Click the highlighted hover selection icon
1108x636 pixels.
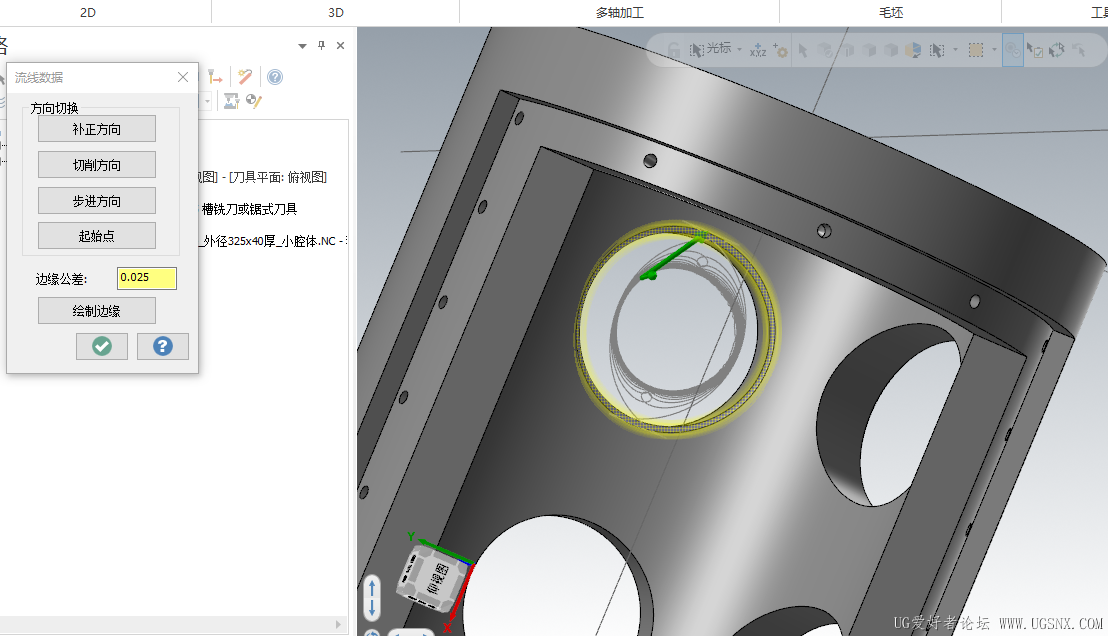(1011, 49)
